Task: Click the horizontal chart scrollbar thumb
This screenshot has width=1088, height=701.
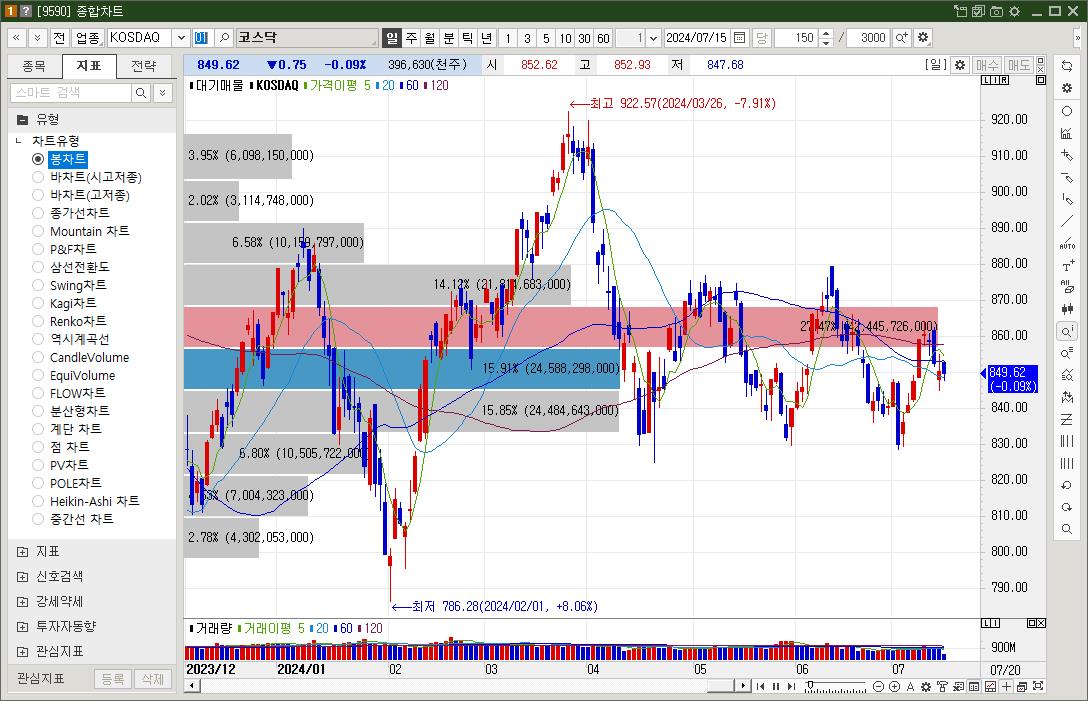Action: (721, 686)
